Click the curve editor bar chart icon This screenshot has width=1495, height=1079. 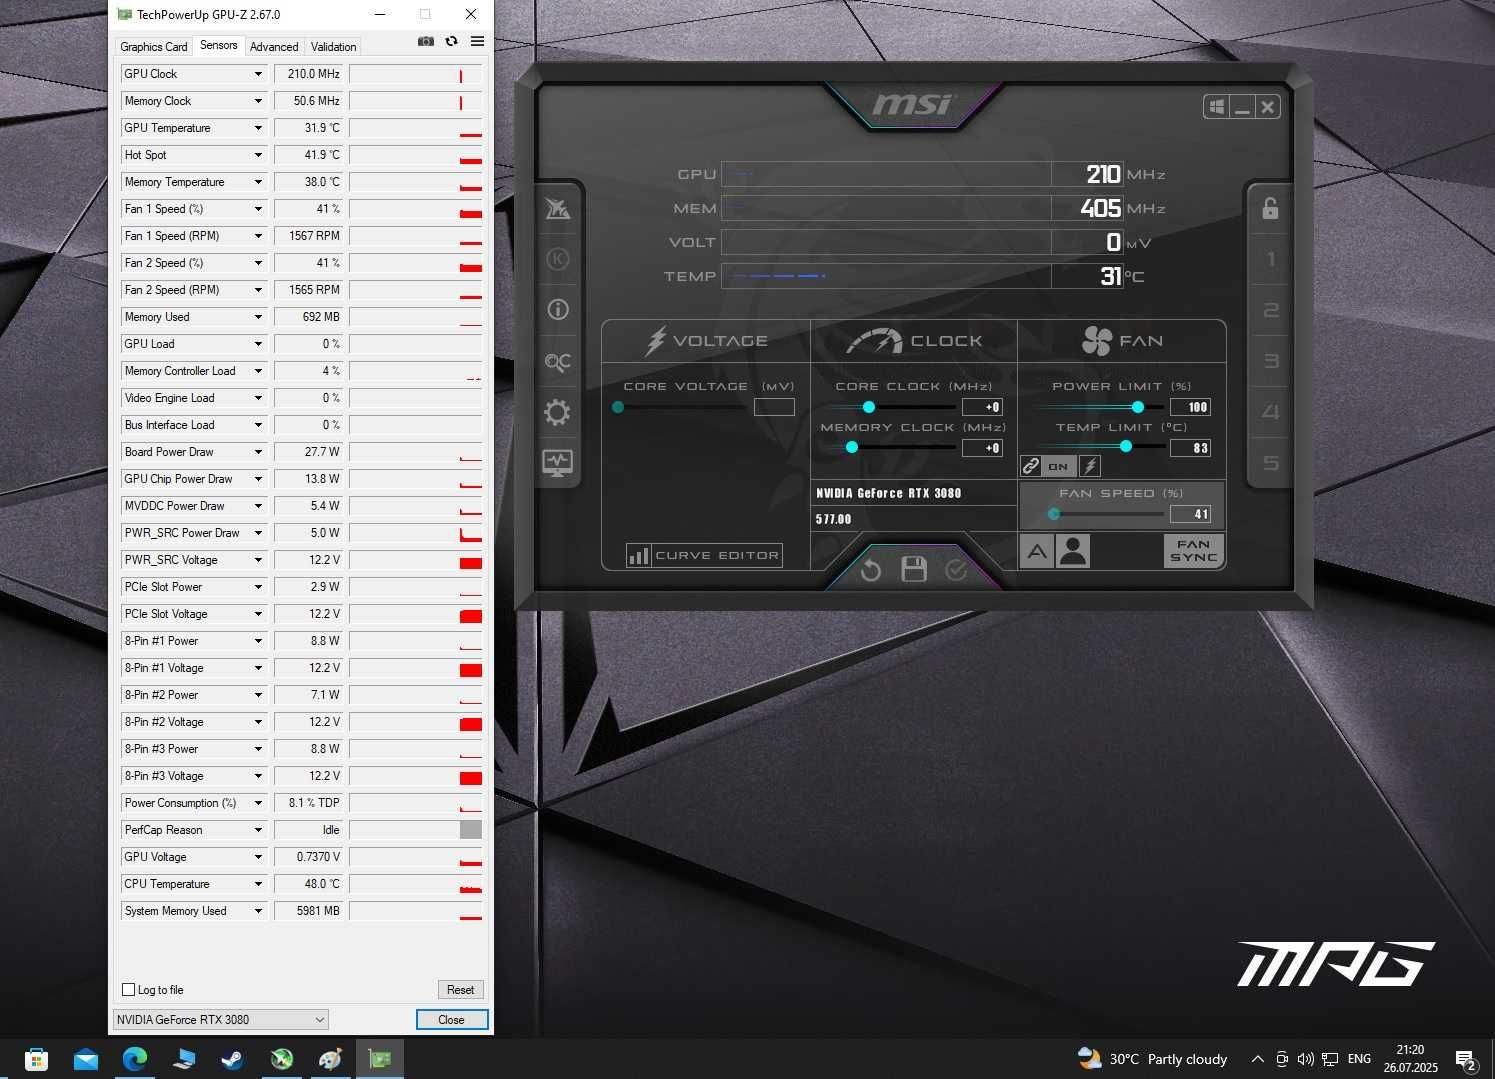click(x=638, y=555)
